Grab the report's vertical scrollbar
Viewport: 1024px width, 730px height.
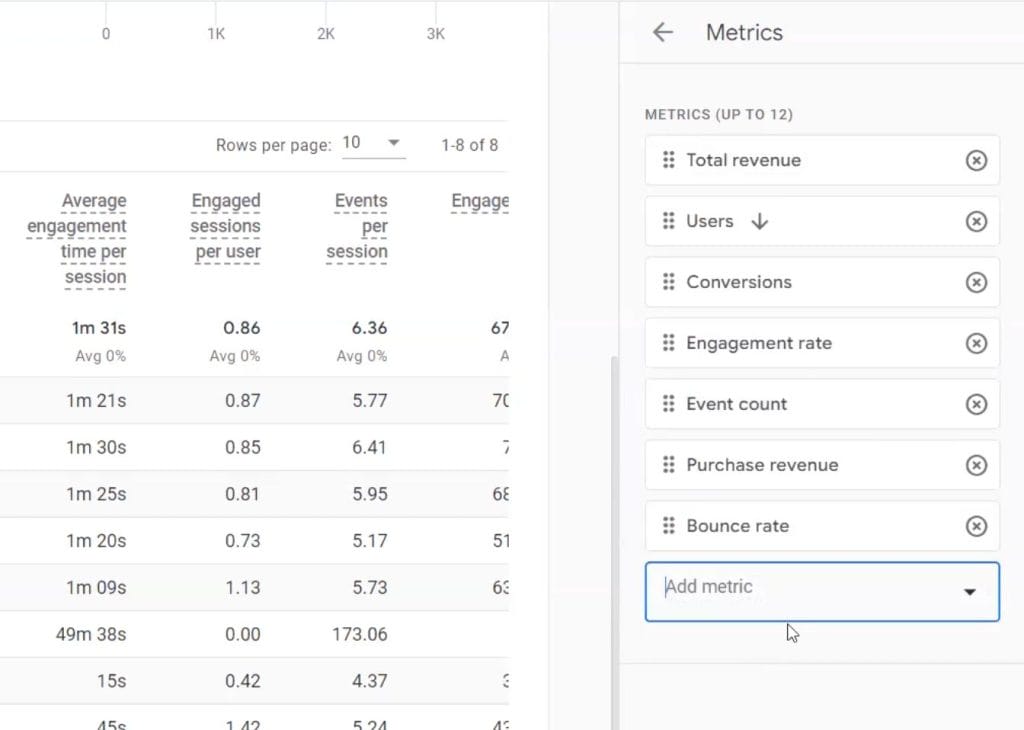[614, 542]
